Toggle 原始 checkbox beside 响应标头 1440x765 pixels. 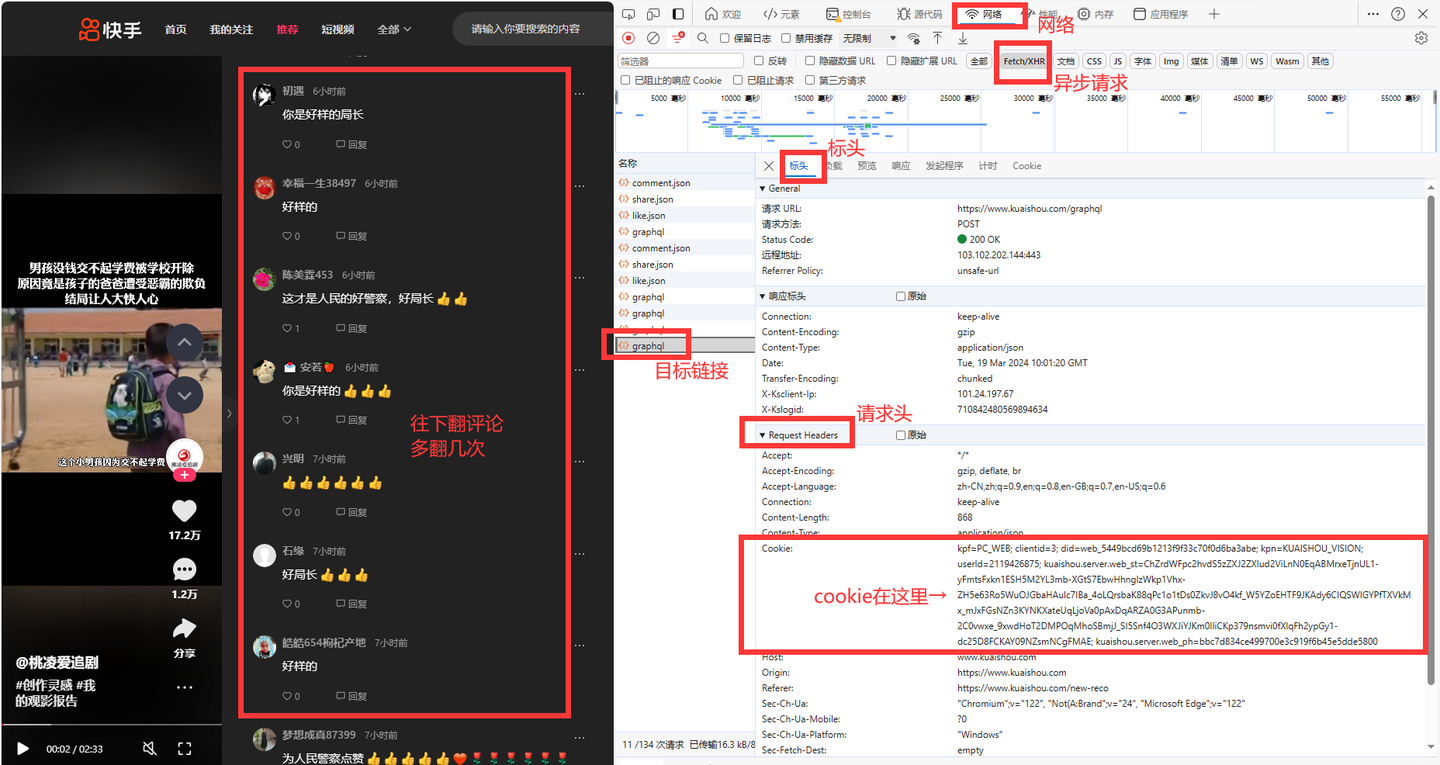[901, 296]
